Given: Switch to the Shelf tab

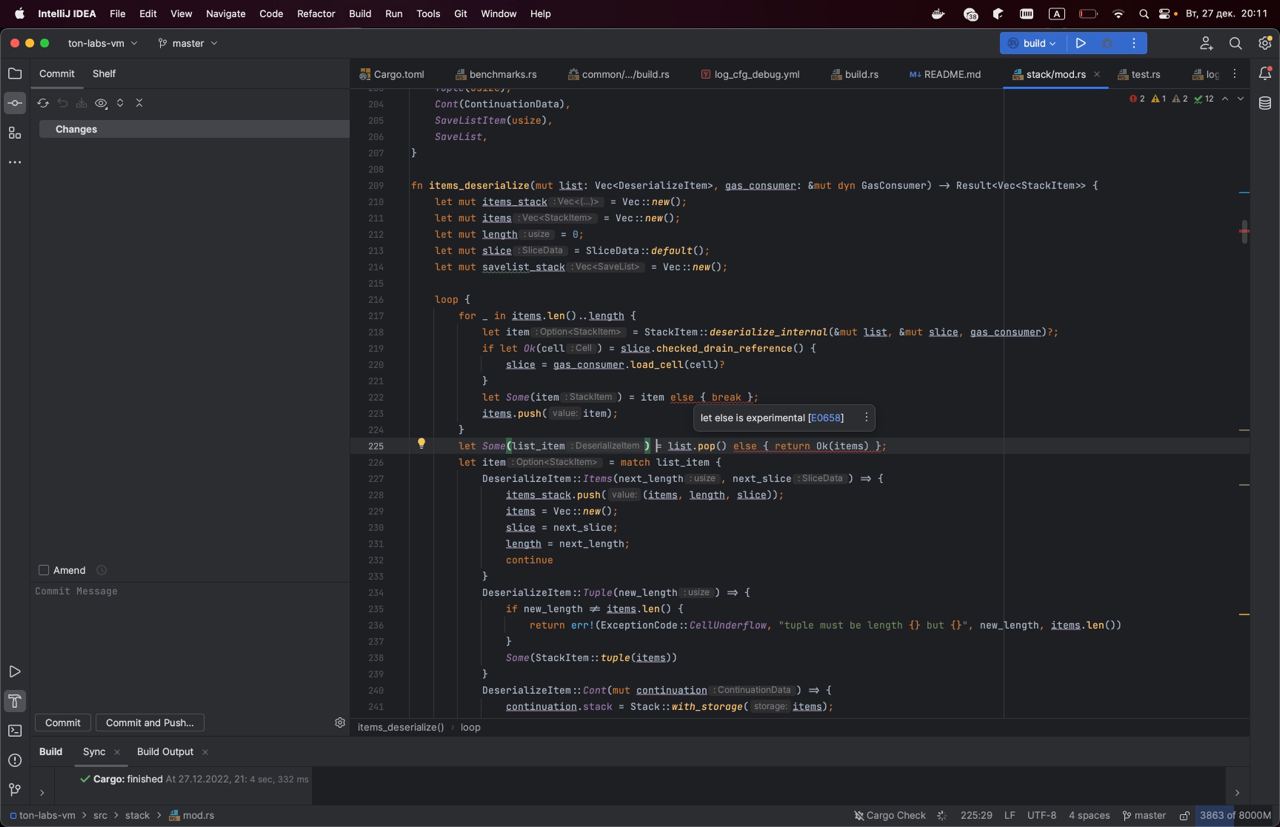Looking at the screenshot, I should [104, 73].
